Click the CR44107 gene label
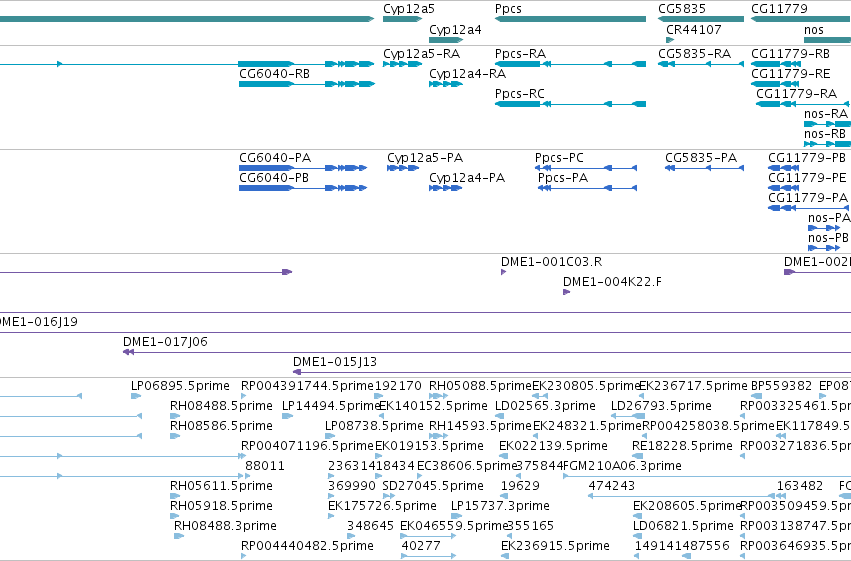This screenshot has height=561, width=851. click(x=694, y=30)
